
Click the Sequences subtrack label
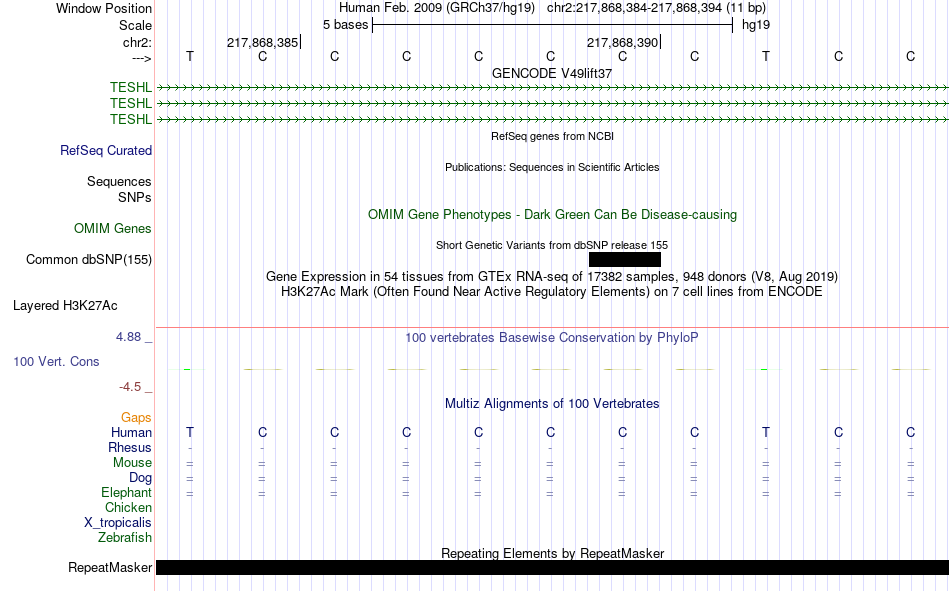(119, 181)
